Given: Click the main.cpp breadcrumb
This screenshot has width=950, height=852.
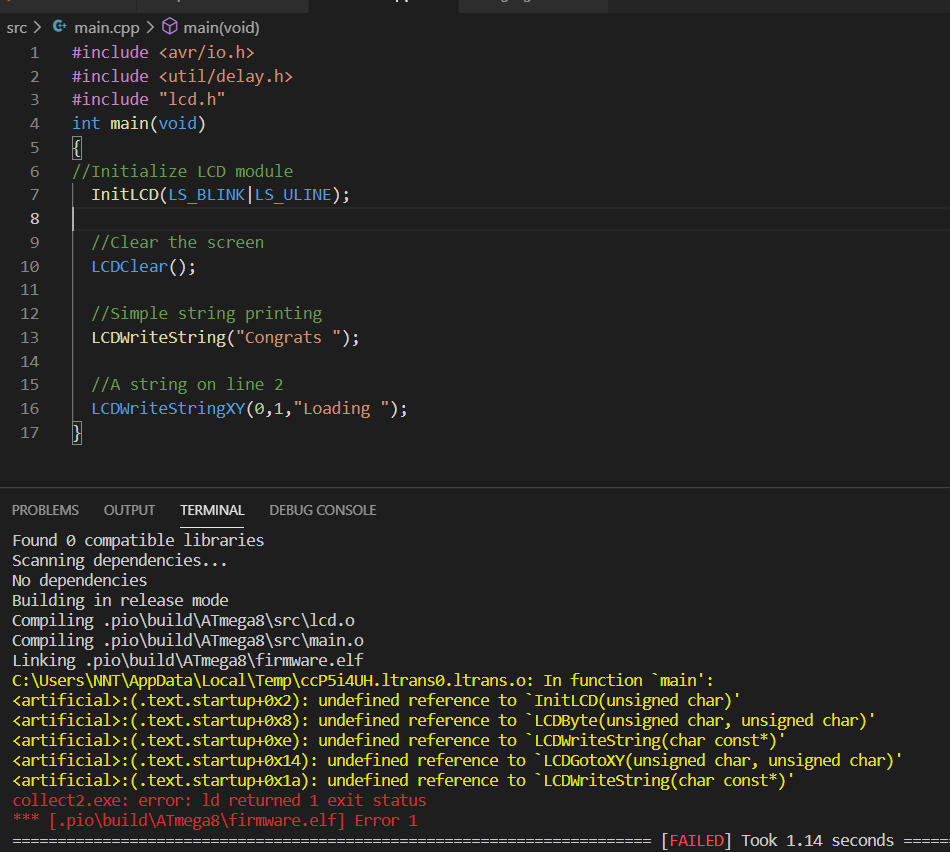Looking at the screenshot, I should 107,28.
